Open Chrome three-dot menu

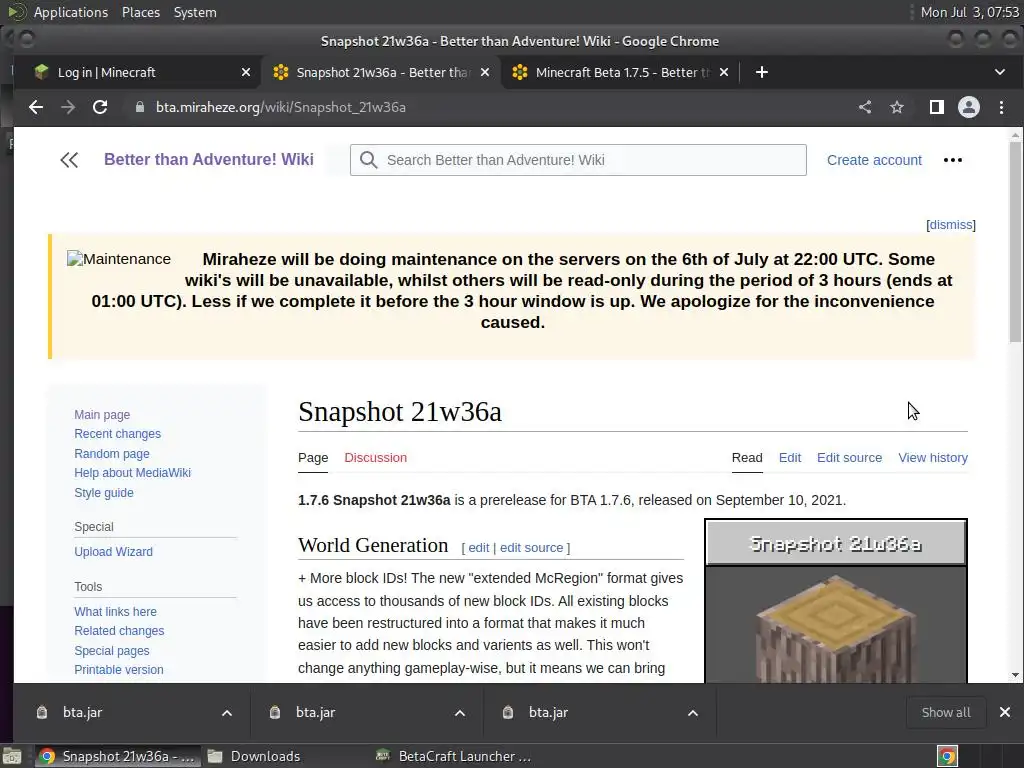coord(1001,107)
